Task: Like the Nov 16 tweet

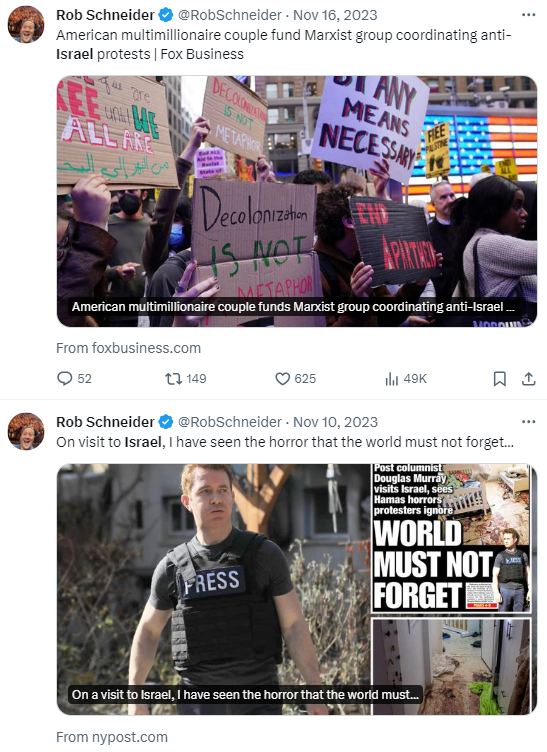Action: click(x=295, y=379)
